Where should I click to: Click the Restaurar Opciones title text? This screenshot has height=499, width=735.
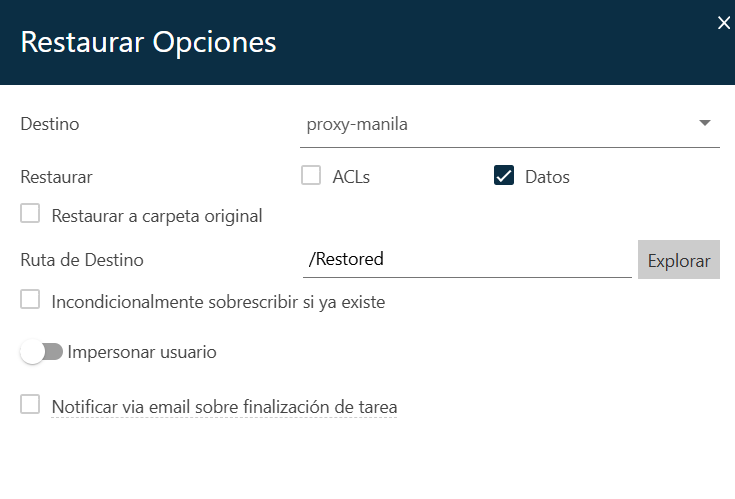148,43
